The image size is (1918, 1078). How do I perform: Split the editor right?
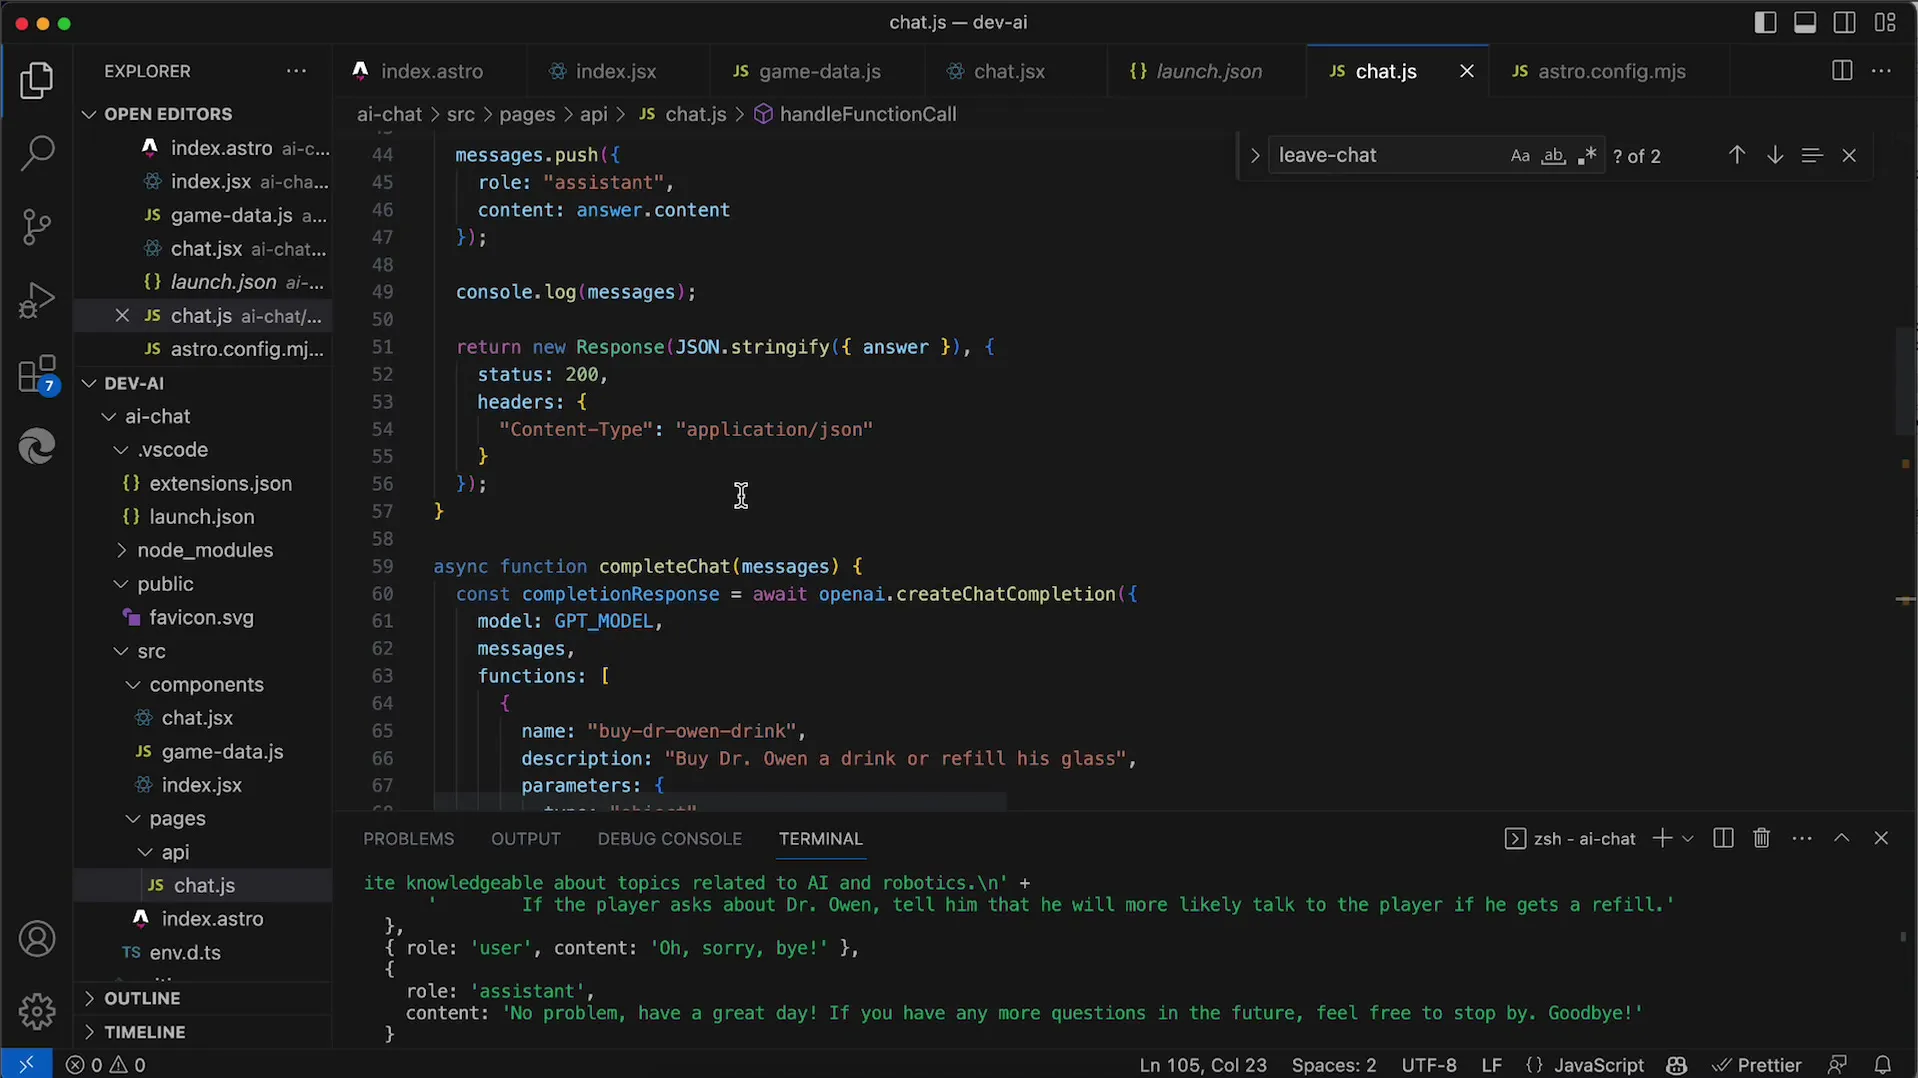click(x=1841, y=71)
